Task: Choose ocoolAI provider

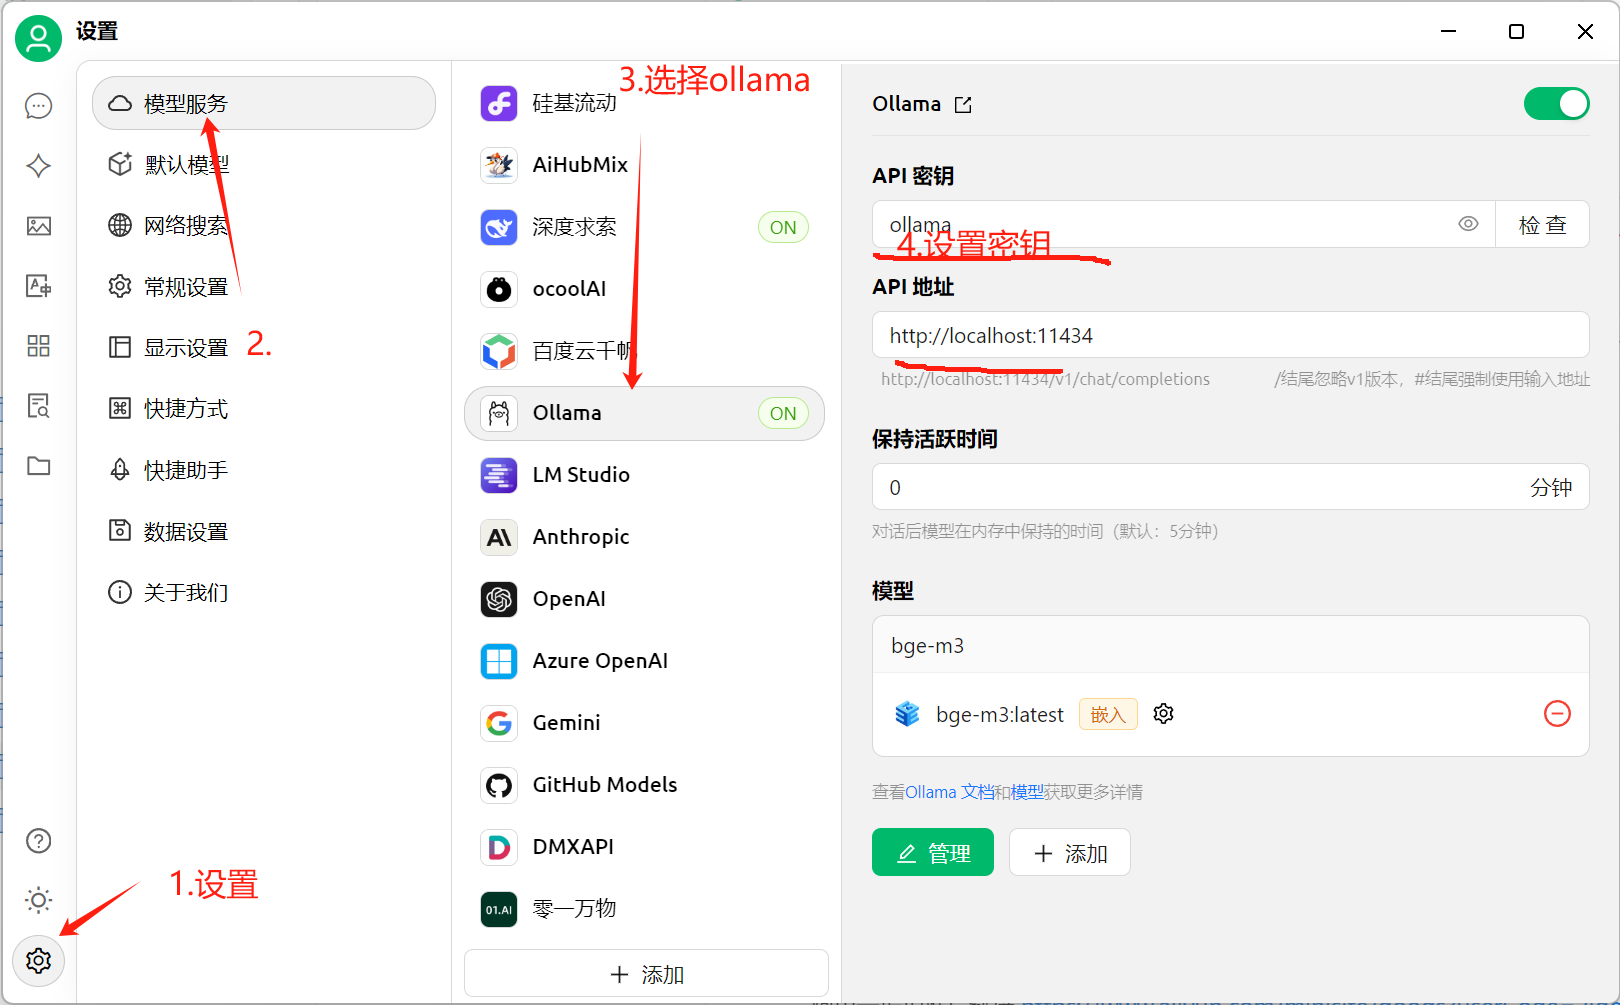Action: pyautogui.click(x=644, y=289)
